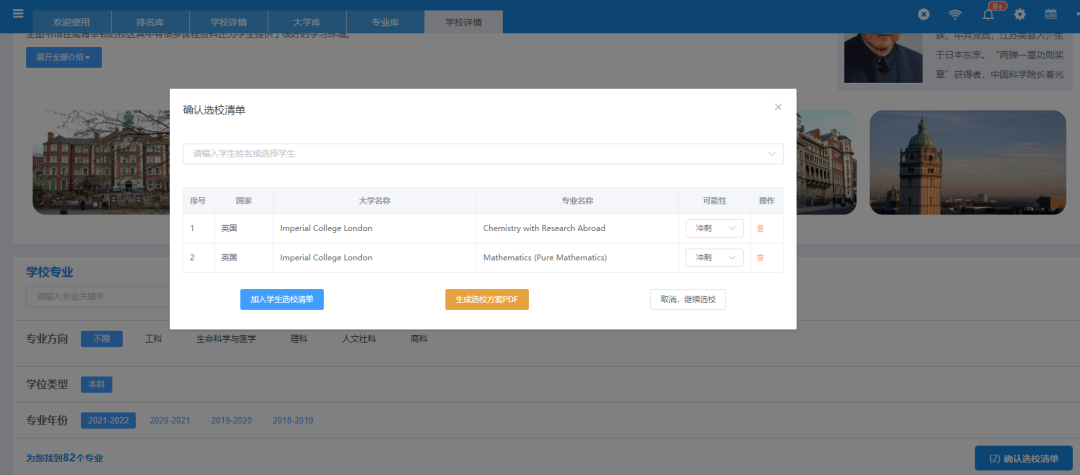Select 2020-2021 major year

[170, 421]
